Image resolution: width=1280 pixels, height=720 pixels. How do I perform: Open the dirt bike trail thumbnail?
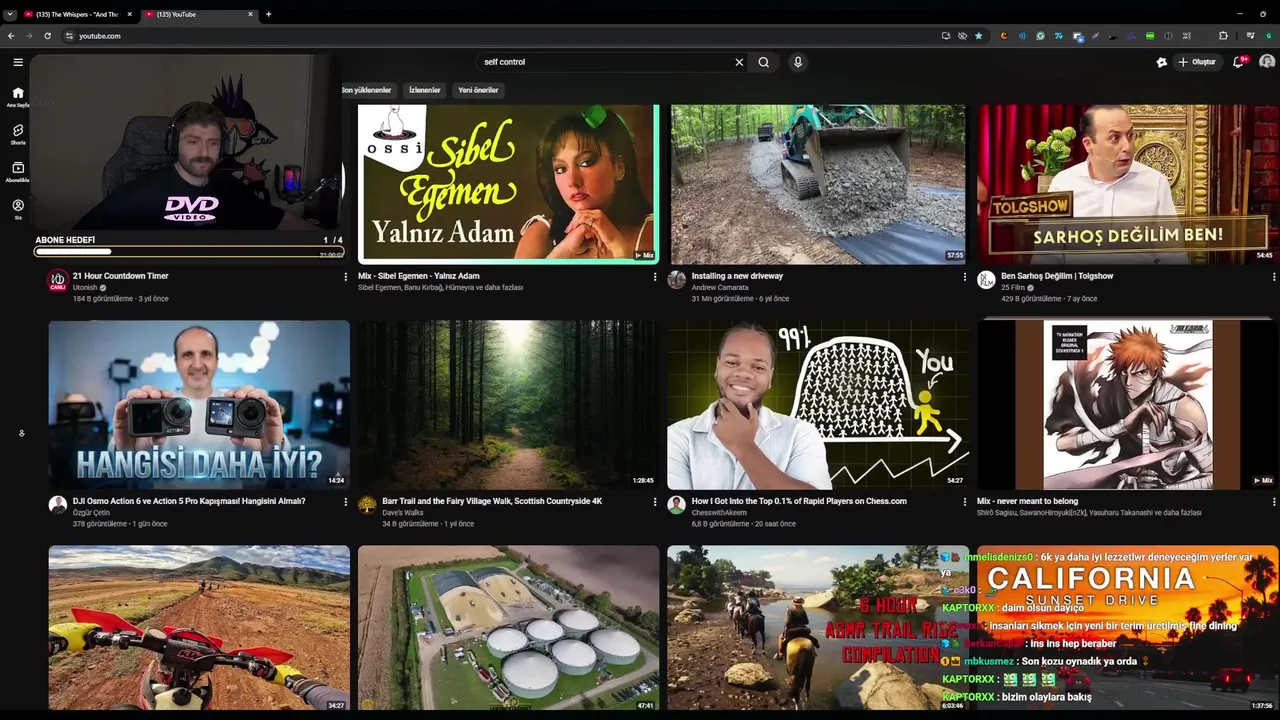click(x=199, y=628)
